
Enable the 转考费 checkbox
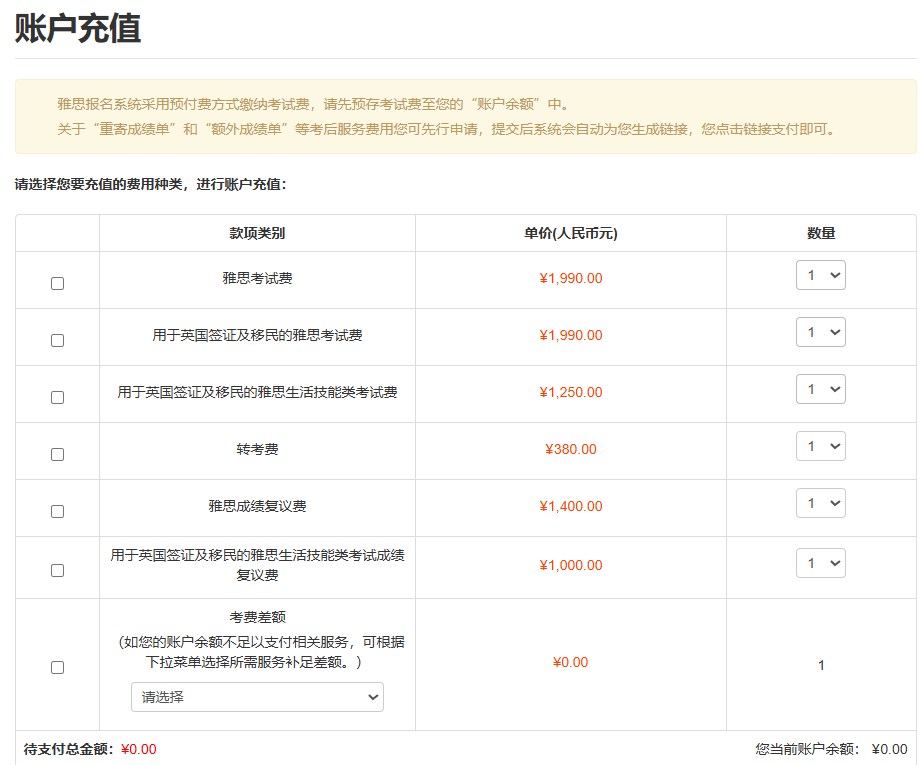[57, 454]
